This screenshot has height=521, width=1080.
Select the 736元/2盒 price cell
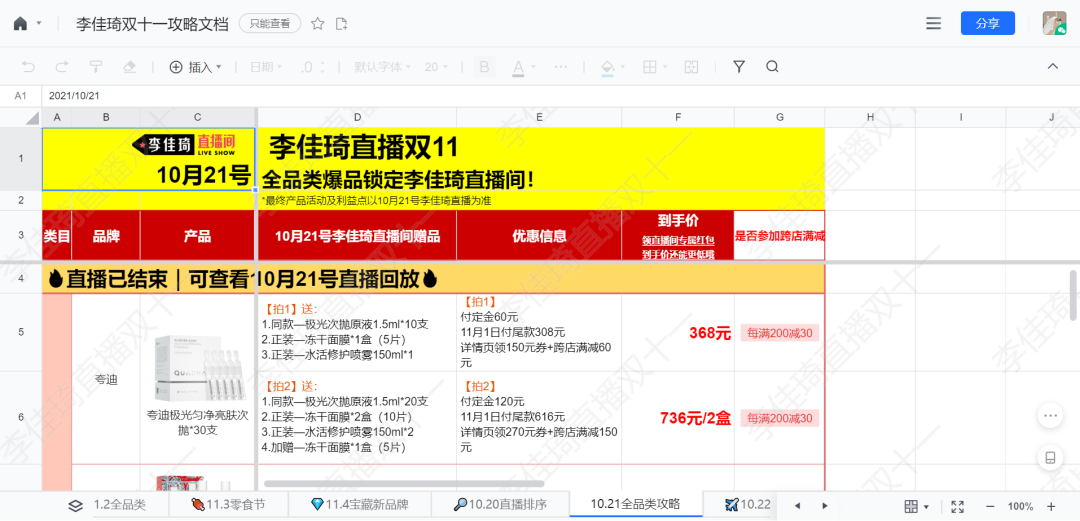click(x=678, y=418)
